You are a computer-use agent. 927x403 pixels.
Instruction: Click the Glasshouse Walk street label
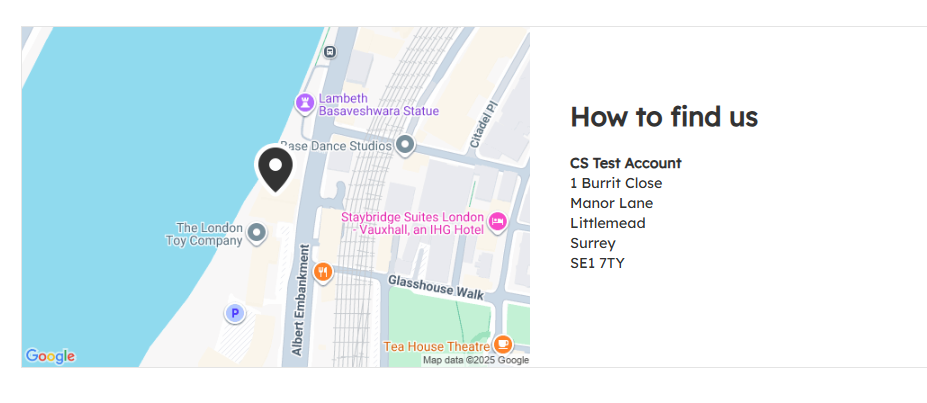coord(436,287)
